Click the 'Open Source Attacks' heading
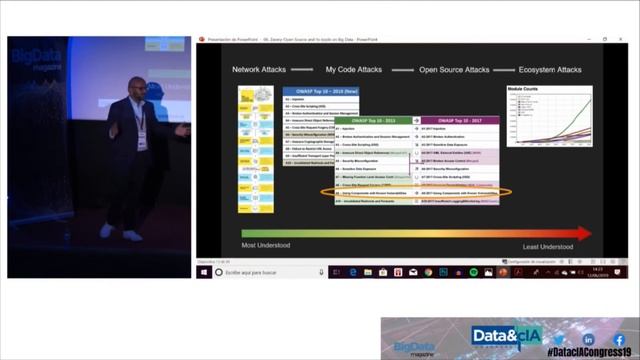The height and width of the screenshot is (360, 640). (x=454, y=70)
